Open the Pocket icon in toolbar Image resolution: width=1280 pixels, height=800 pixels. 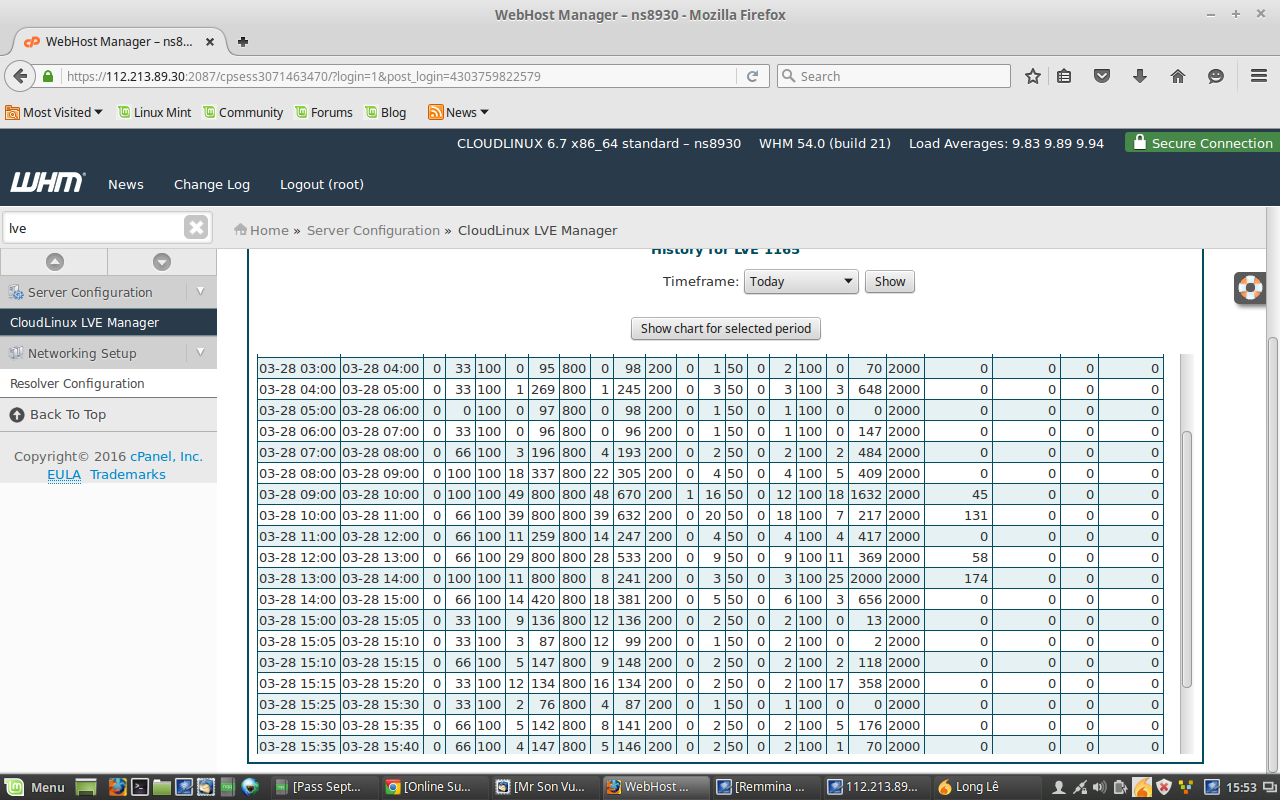click(x=1101, y=76)
